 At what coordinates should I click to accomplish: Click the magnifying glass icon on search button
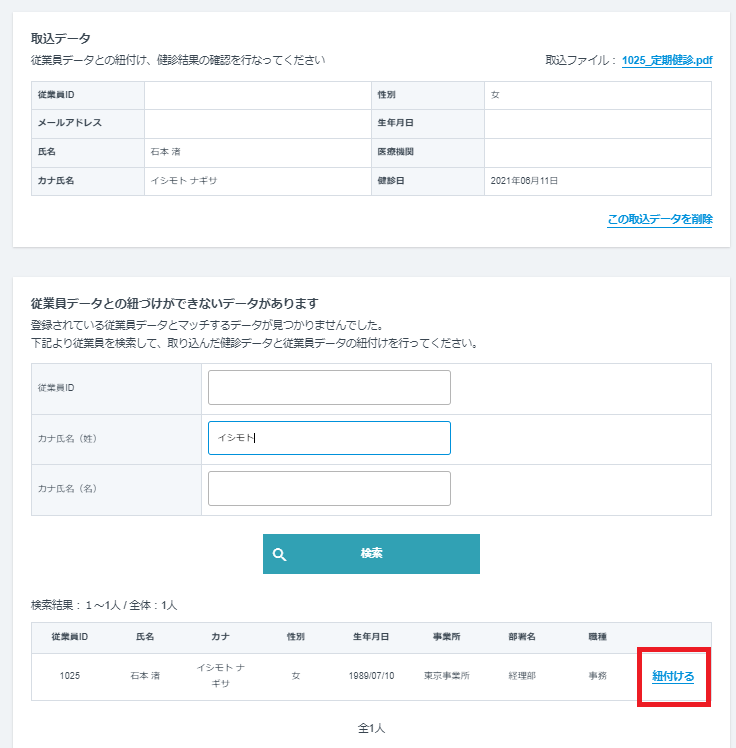click(x=280, y=554)
